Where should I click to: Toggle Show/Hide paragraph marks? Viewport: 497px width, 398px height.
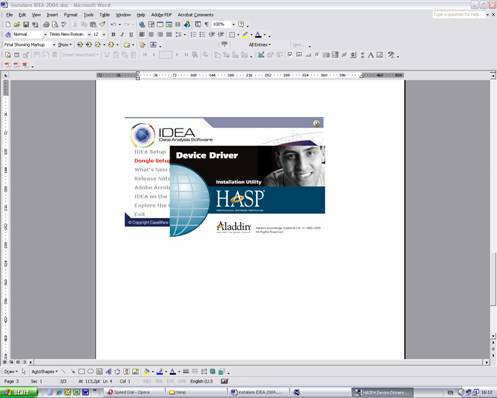(x=207, y=24)
